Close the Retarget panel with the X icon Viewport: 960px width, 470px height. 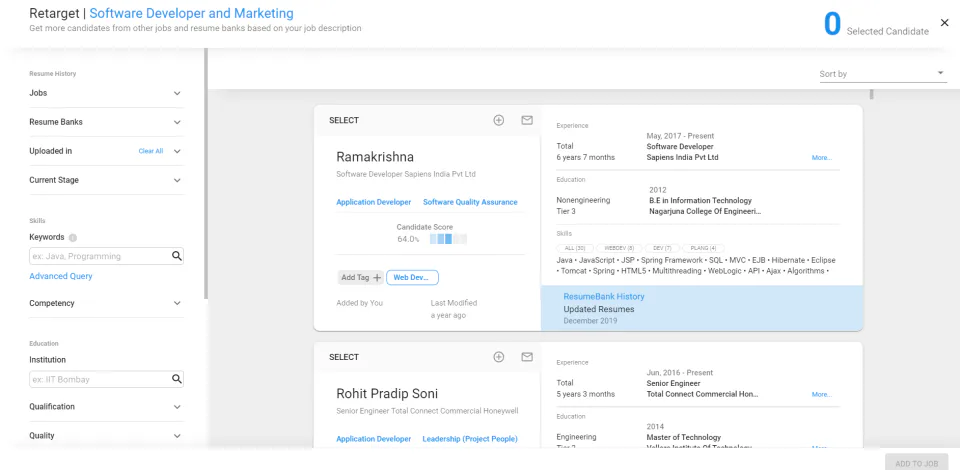coord(945,23)
